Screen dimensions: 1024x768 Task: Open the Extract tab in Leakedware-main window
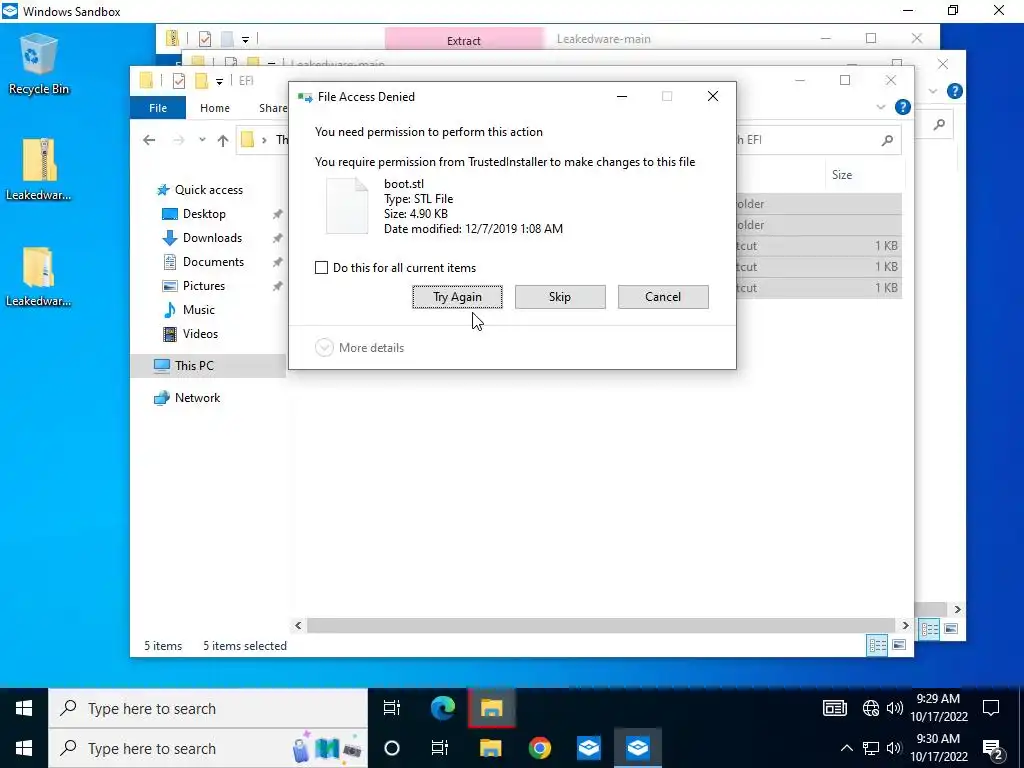[x=464, y=40]
